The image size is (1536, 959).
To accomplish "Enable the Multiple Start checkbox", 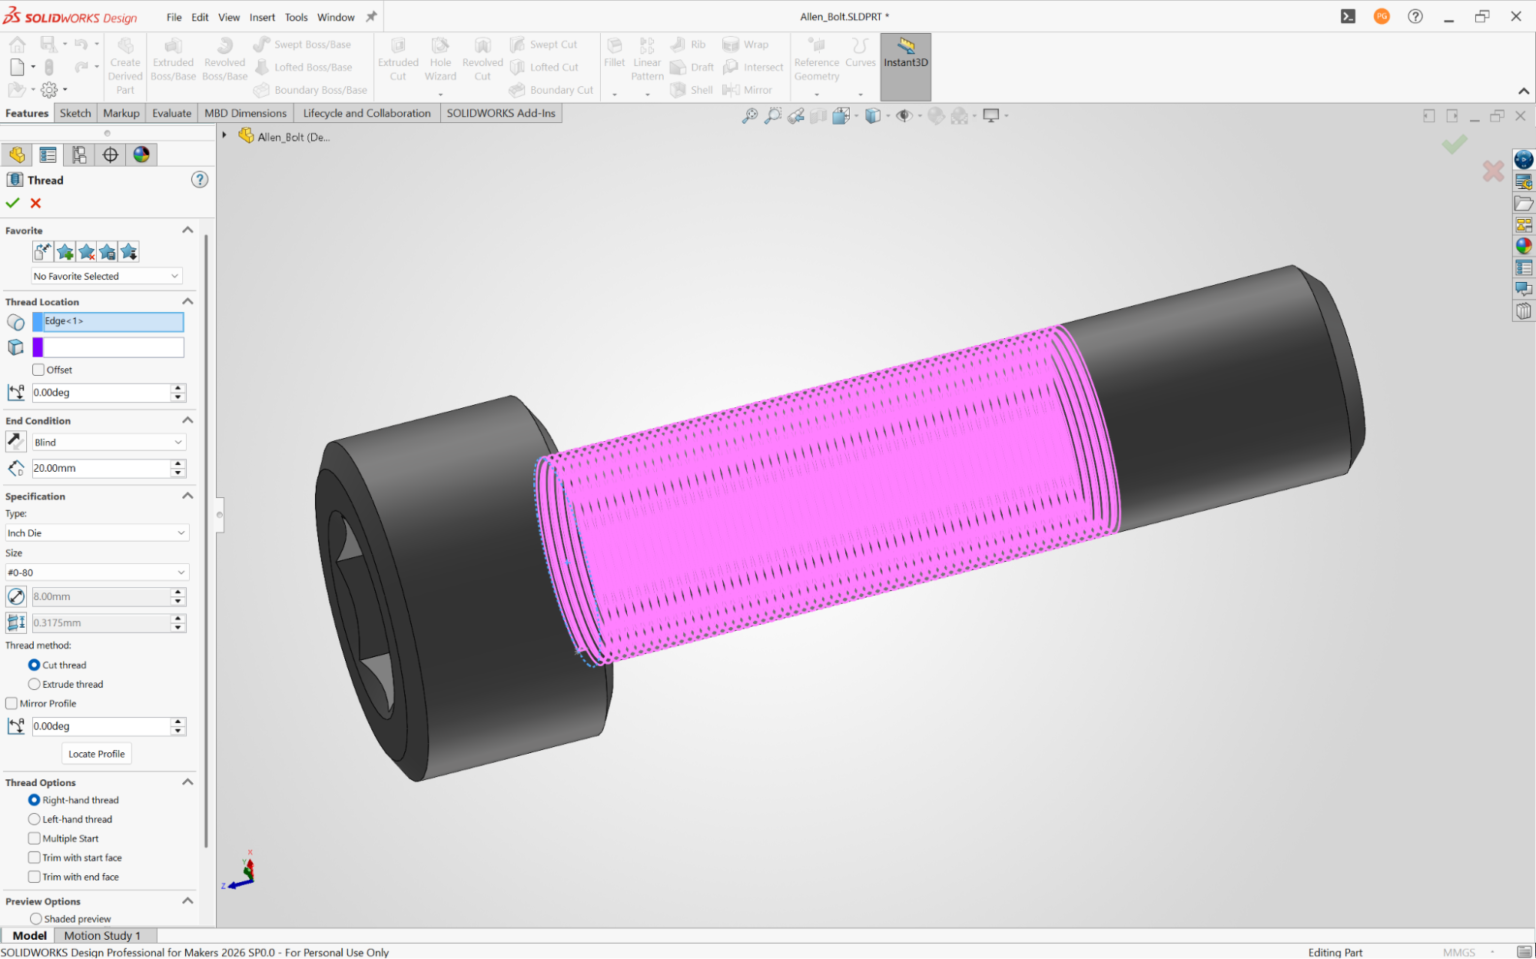I will click(x=34, y=838).
